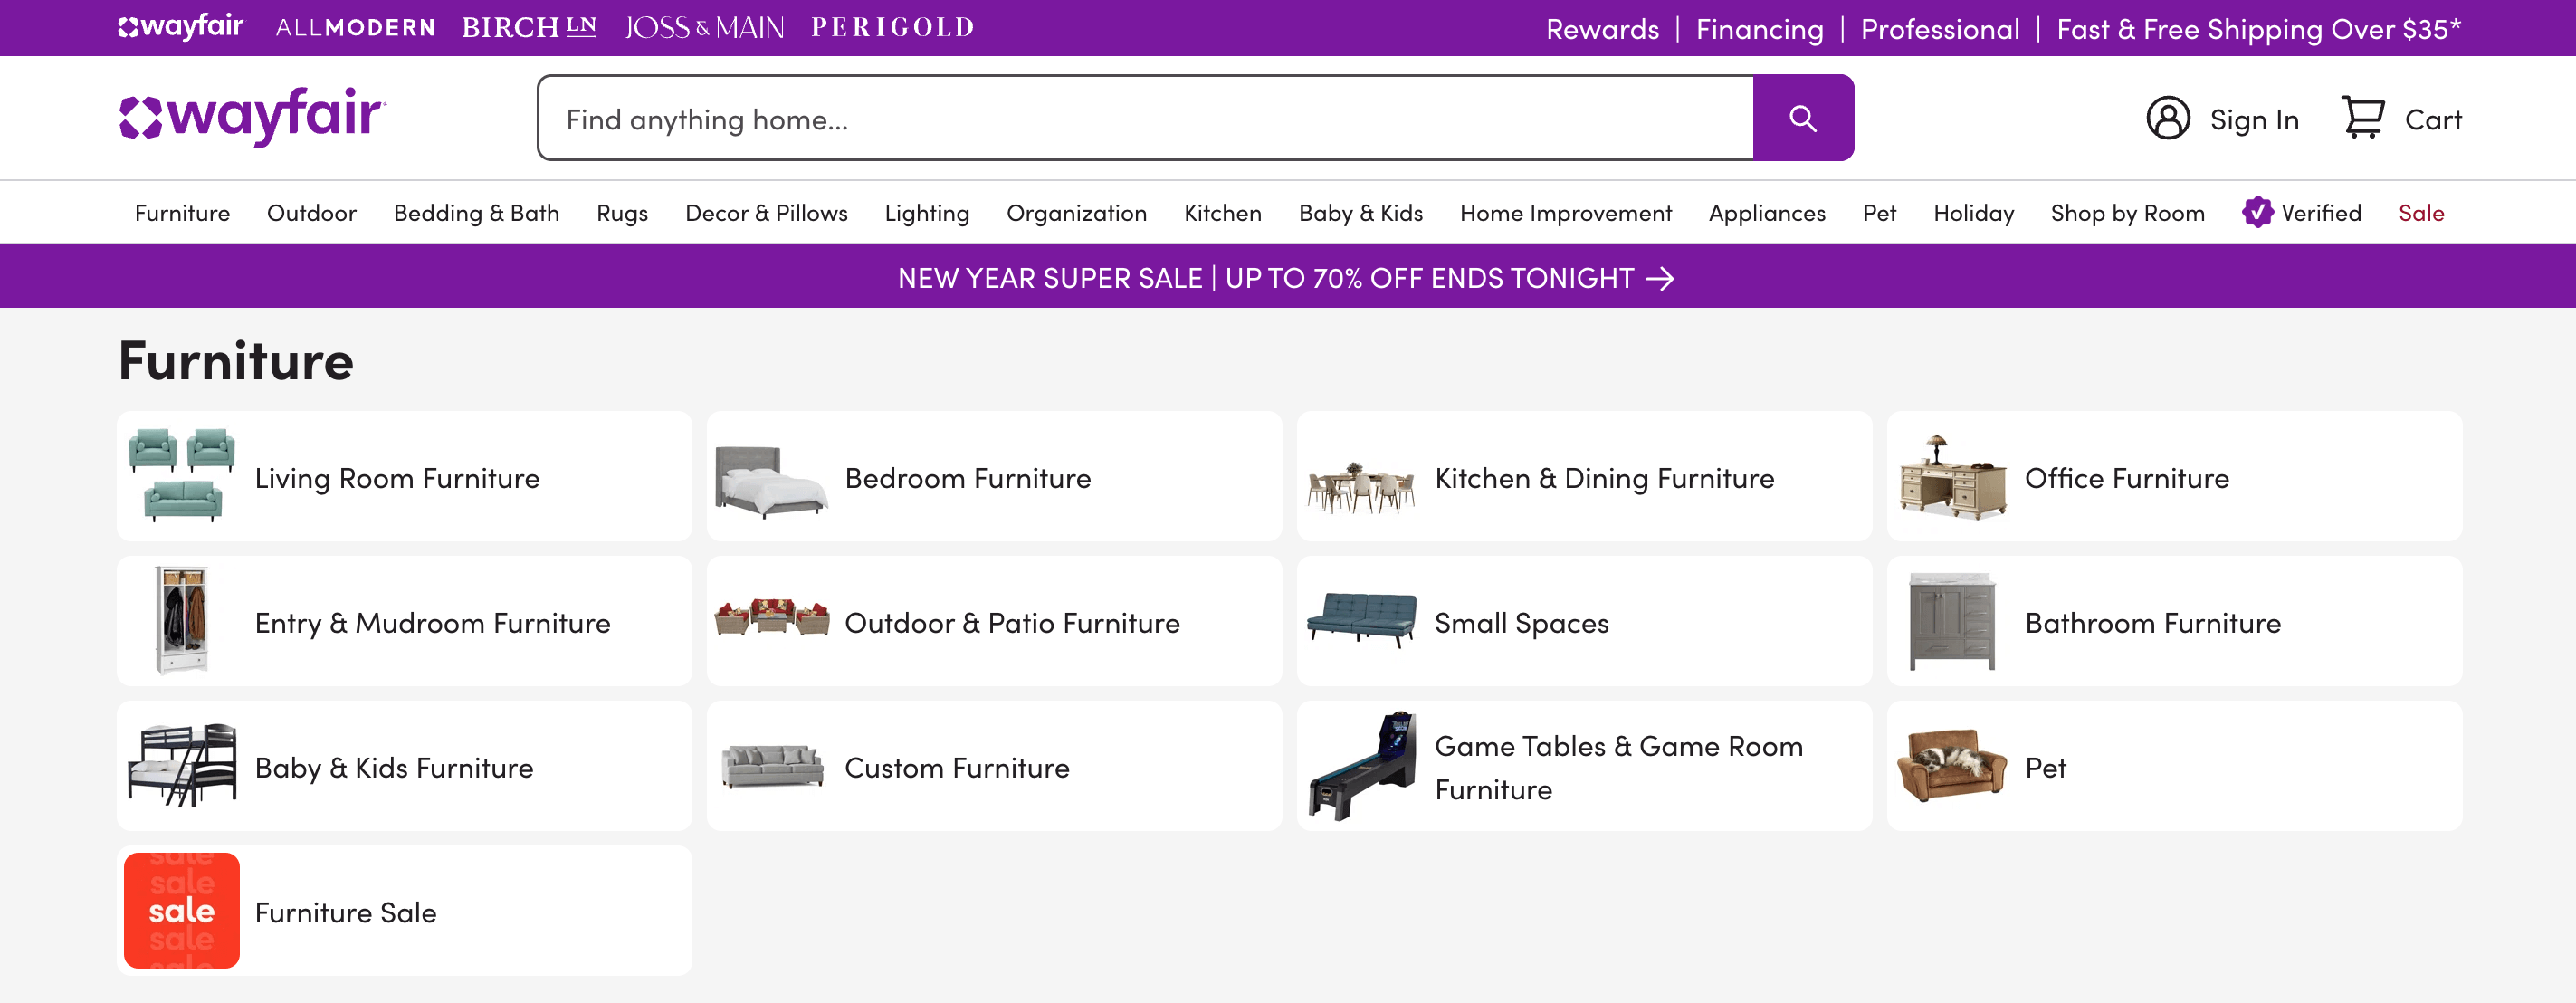
Task: Click the Bedroom Furniture bed thumbnail
Action: click(771, 477)
